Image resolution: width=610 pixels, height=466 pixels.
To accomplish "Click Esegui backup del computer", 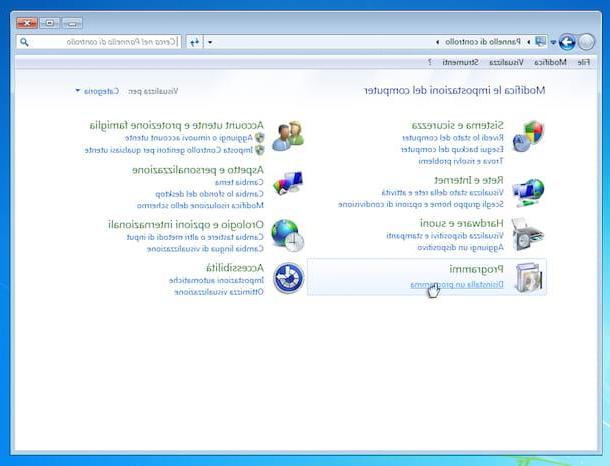I will [452, 149].
